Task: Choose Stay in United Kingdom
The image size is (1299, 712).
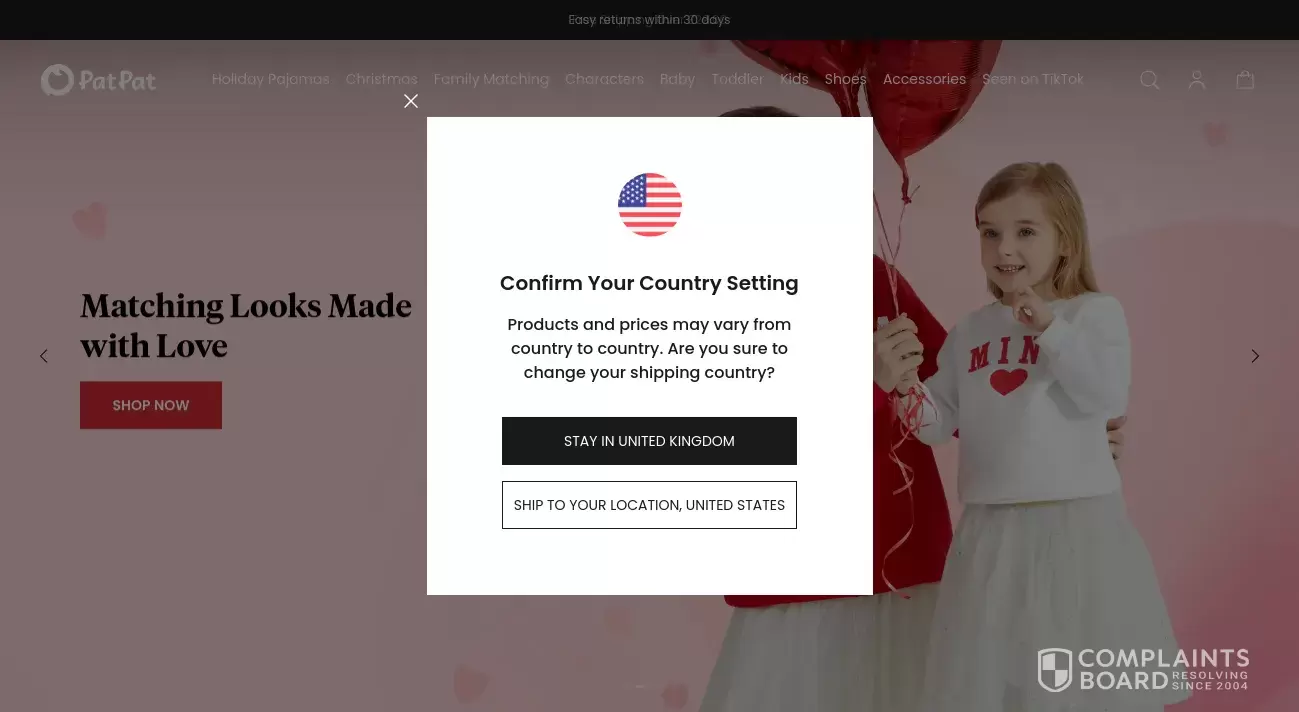Action: [x=649, y=441]
